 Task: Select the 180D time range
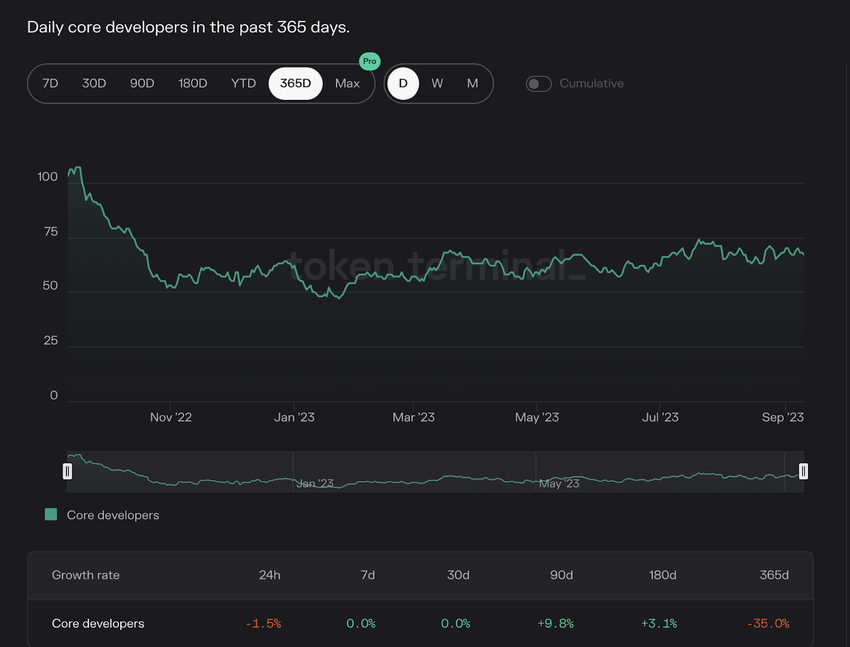(192, 83)
